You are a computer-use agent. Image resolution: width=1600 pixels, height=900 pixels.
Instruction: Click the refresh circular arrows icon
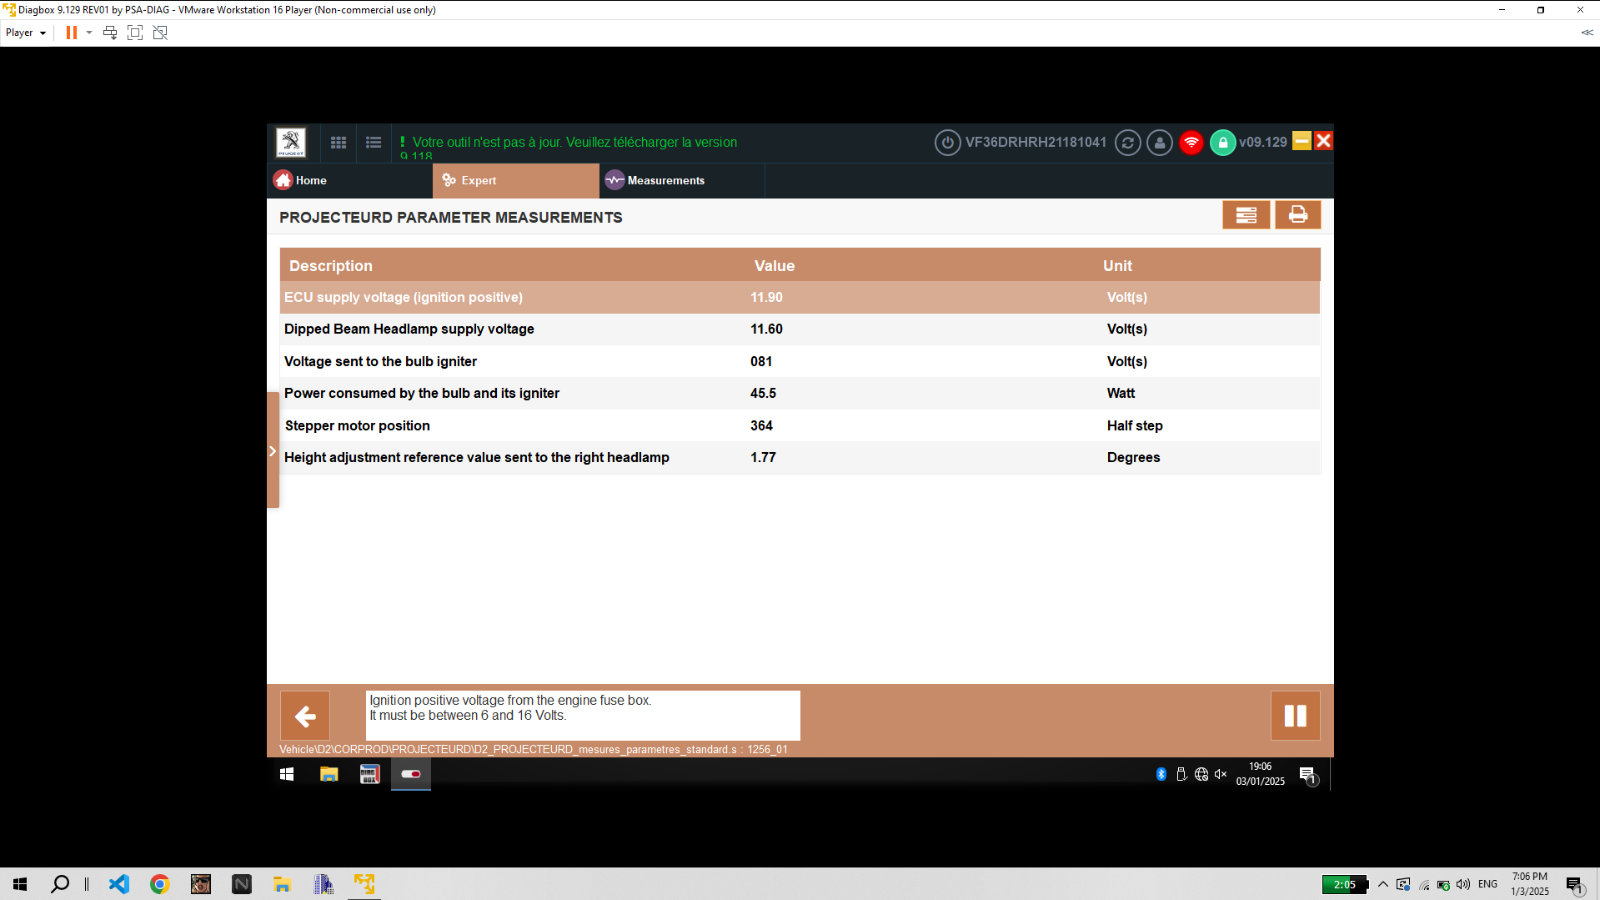pos(1128,142)
